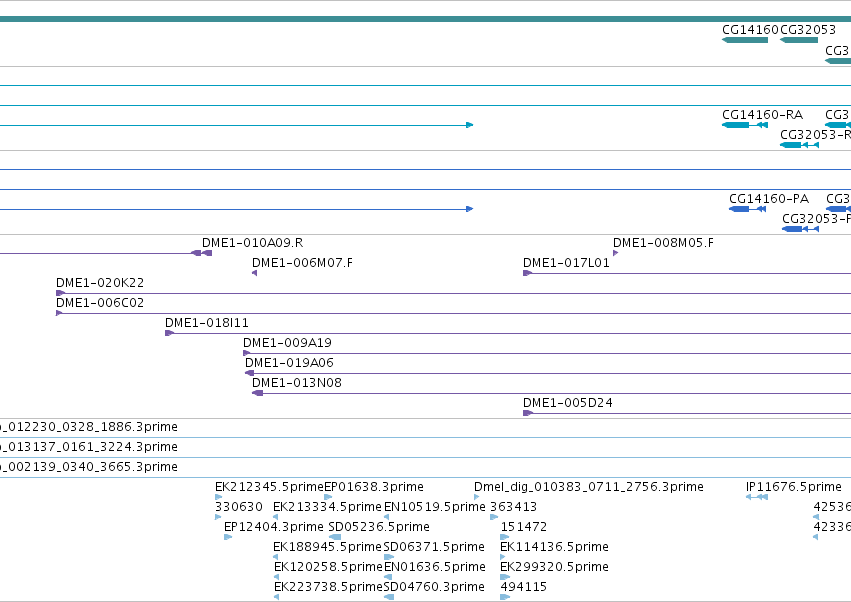851x602 pixels.
Task: Select DME1-019A06 clone label
Action: pyautogui.click(x=289, y=363)
